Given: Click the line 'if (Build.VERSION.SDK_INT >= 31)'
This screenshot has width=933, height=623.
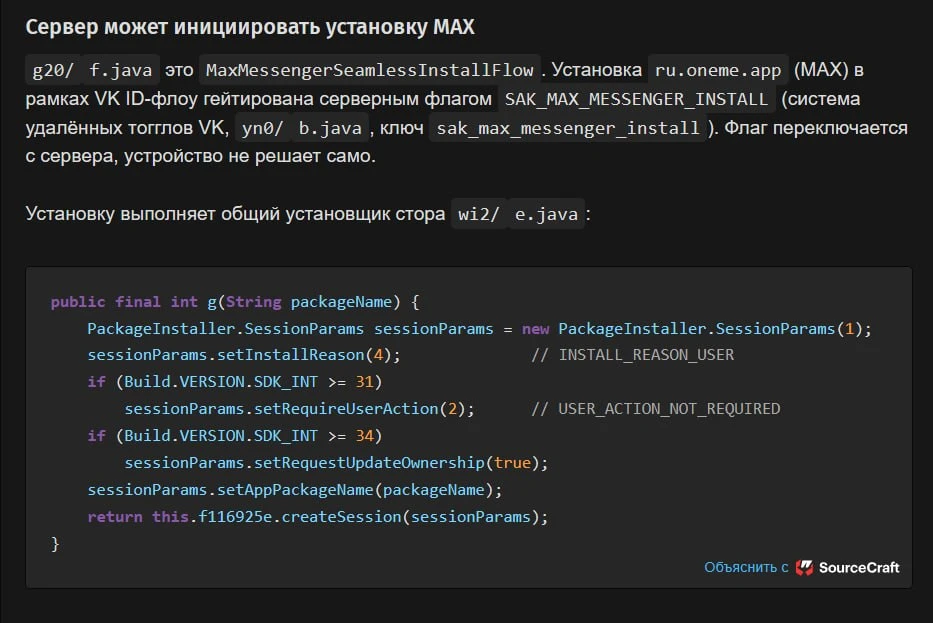Looking at the screenshot, I should click(234, 381).
